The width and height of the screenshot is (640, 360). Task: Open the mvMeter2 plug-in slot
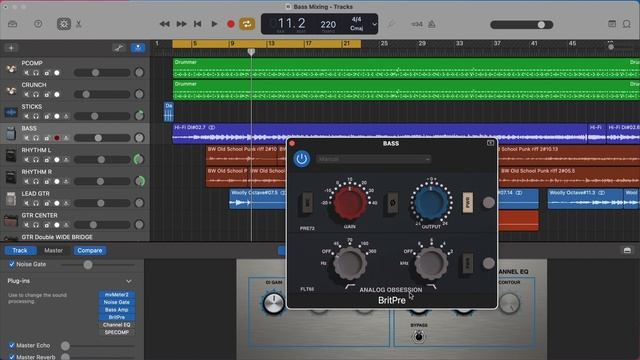click(x=117, y=295)
